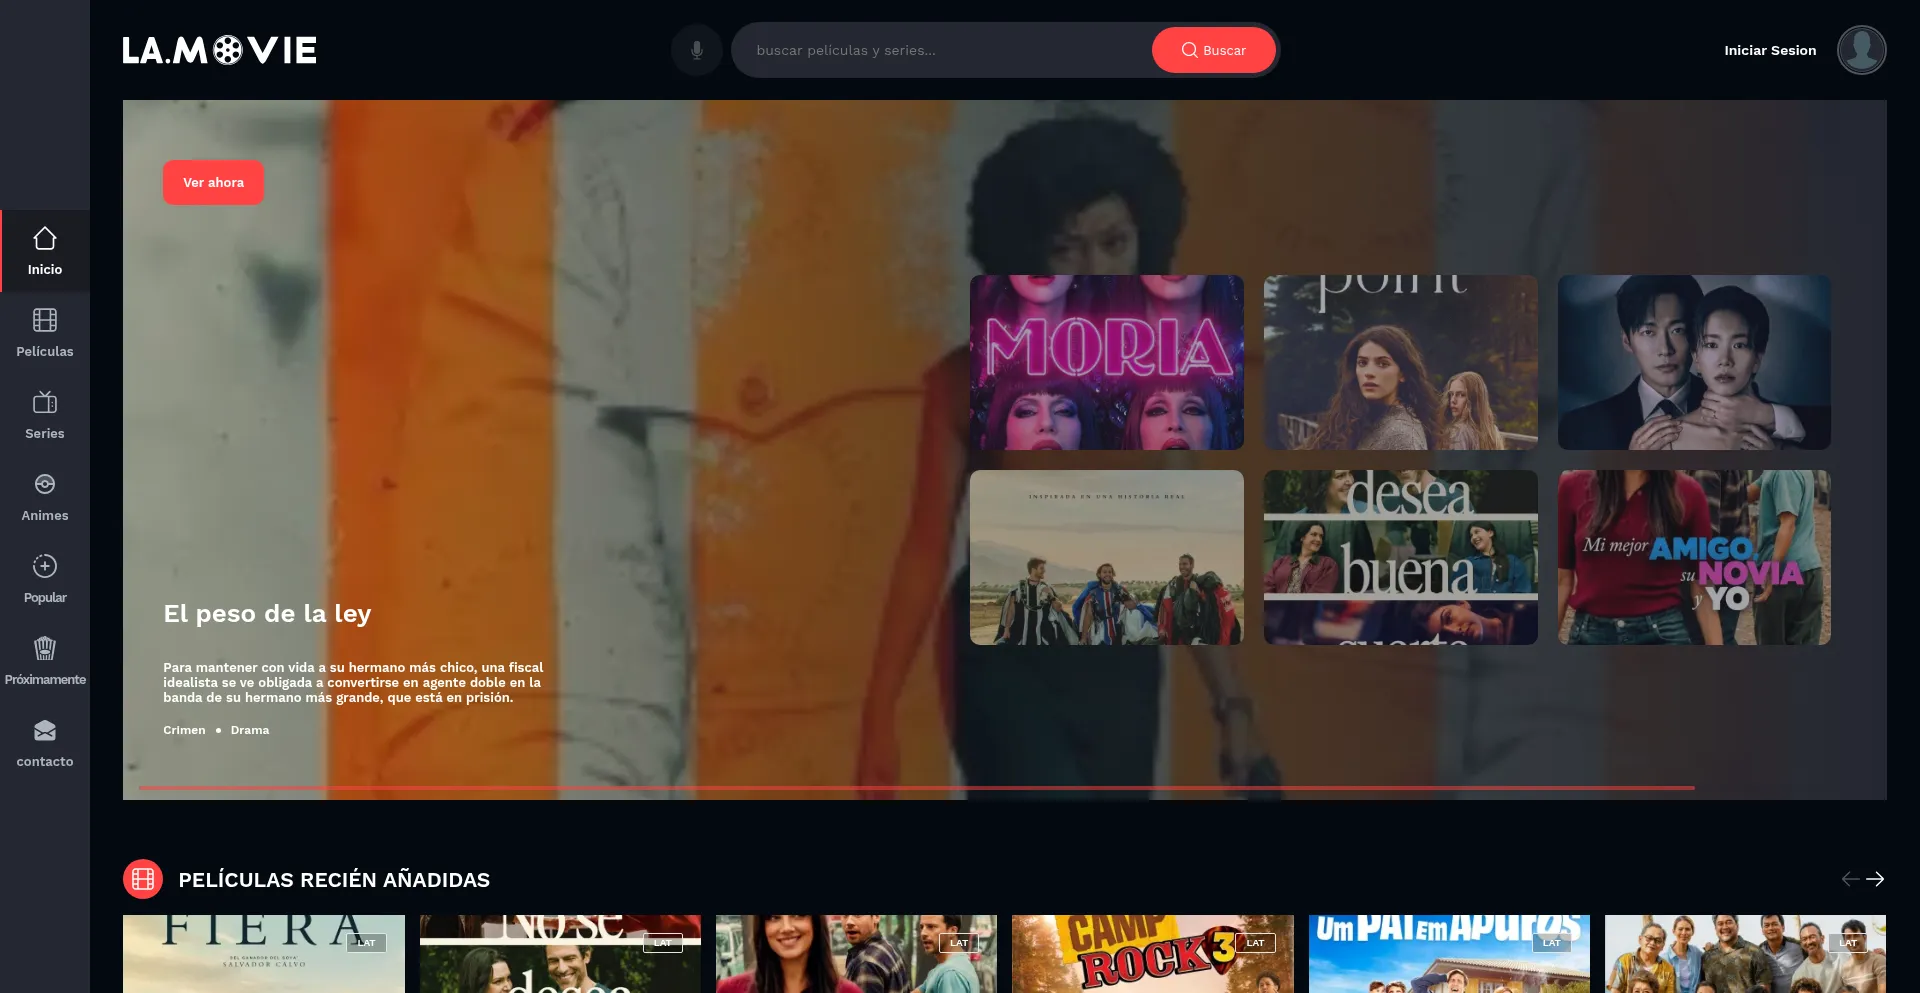Viewport: 1920px width, 993px height.
Task: Click the red film icon beside Películas Recién Añadidas
Action: tap(143, 879)
